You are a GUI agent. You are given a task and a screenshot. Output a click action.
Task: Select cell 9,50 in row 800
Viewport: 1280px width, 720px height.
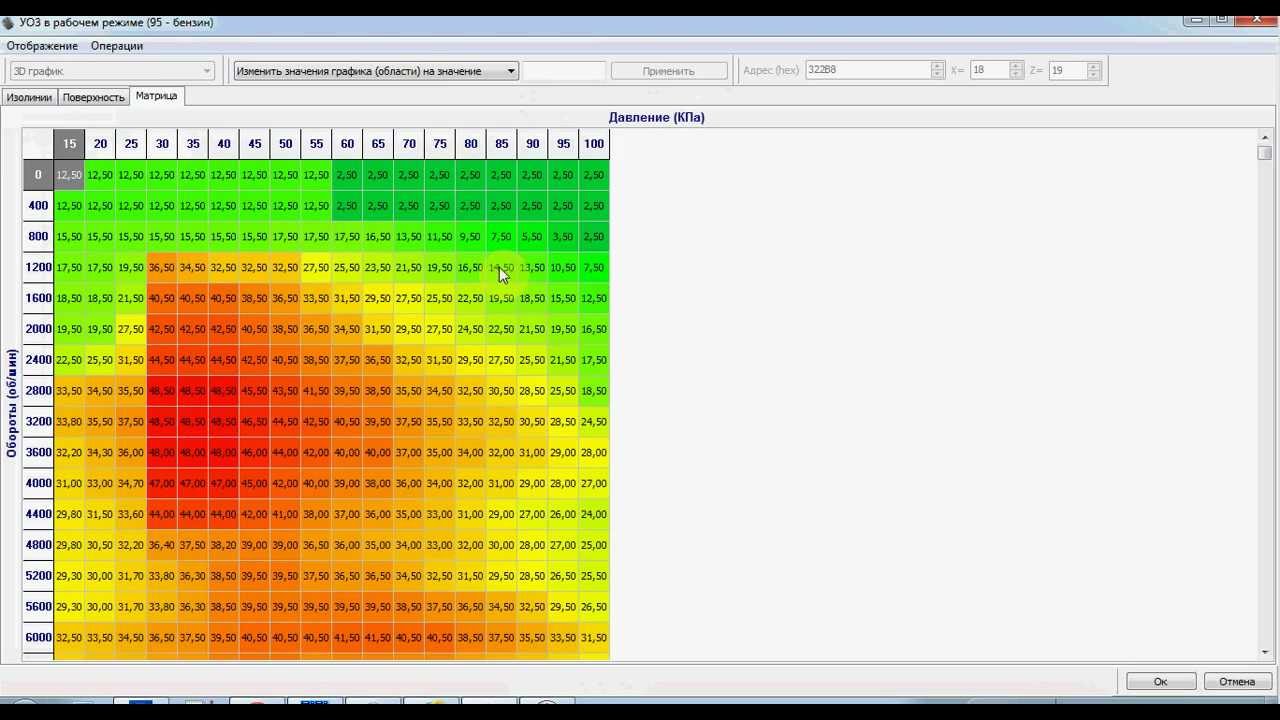pos(470,237)
